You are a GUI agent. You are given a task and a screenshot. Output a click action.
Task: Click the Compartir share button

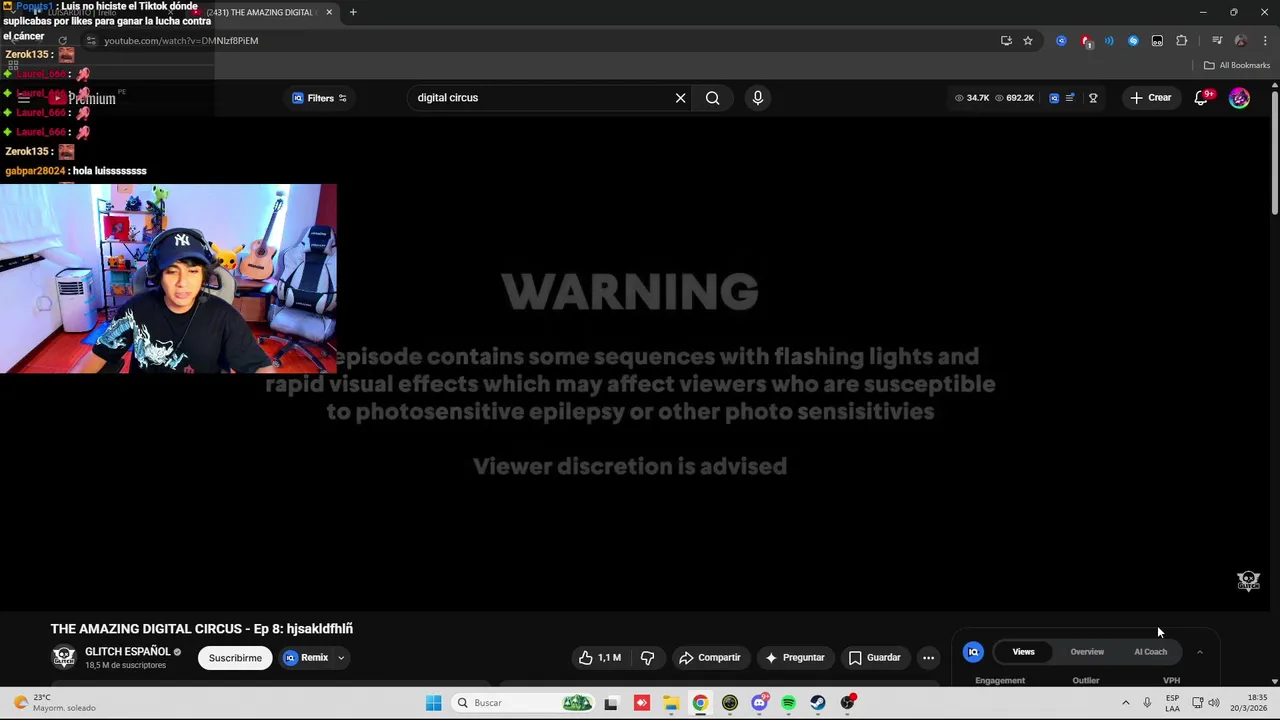point(709,658)
